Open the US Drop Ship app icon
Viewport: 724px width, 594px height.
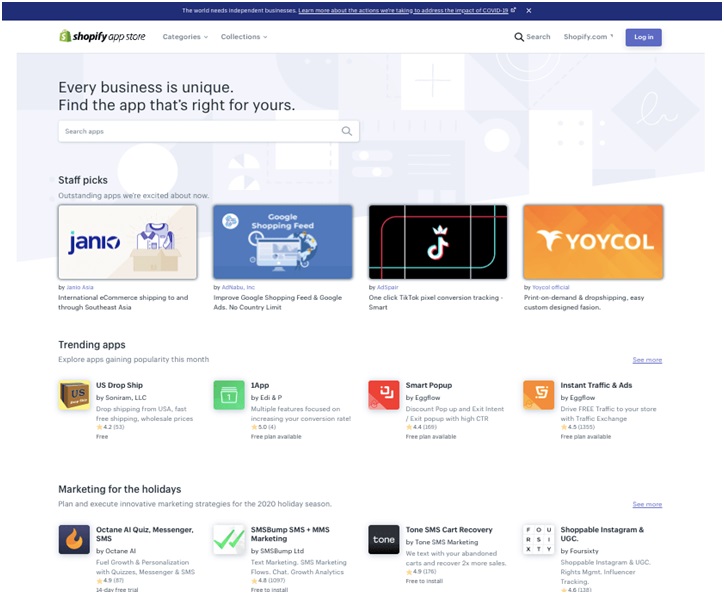coord(74,395)
